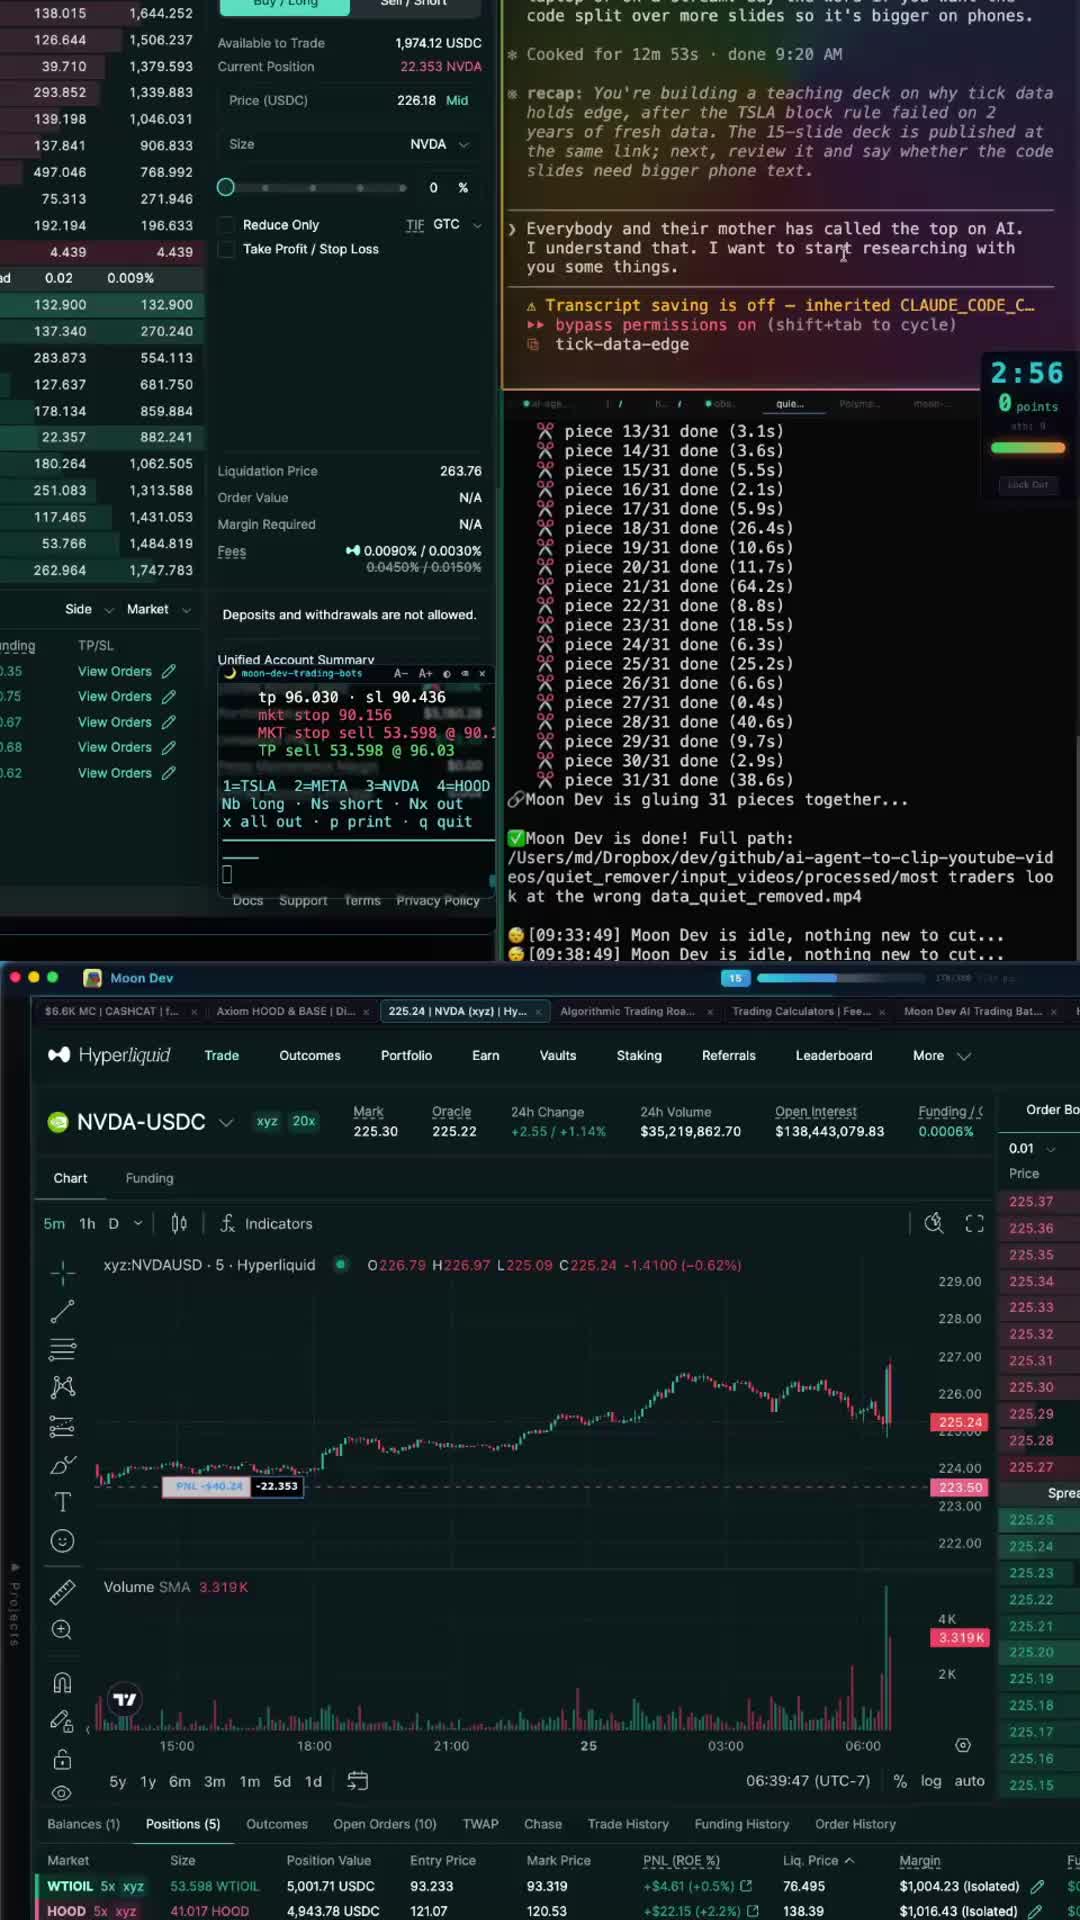
Task: Select the trend line drawing tool
Action: point(62,1311)
